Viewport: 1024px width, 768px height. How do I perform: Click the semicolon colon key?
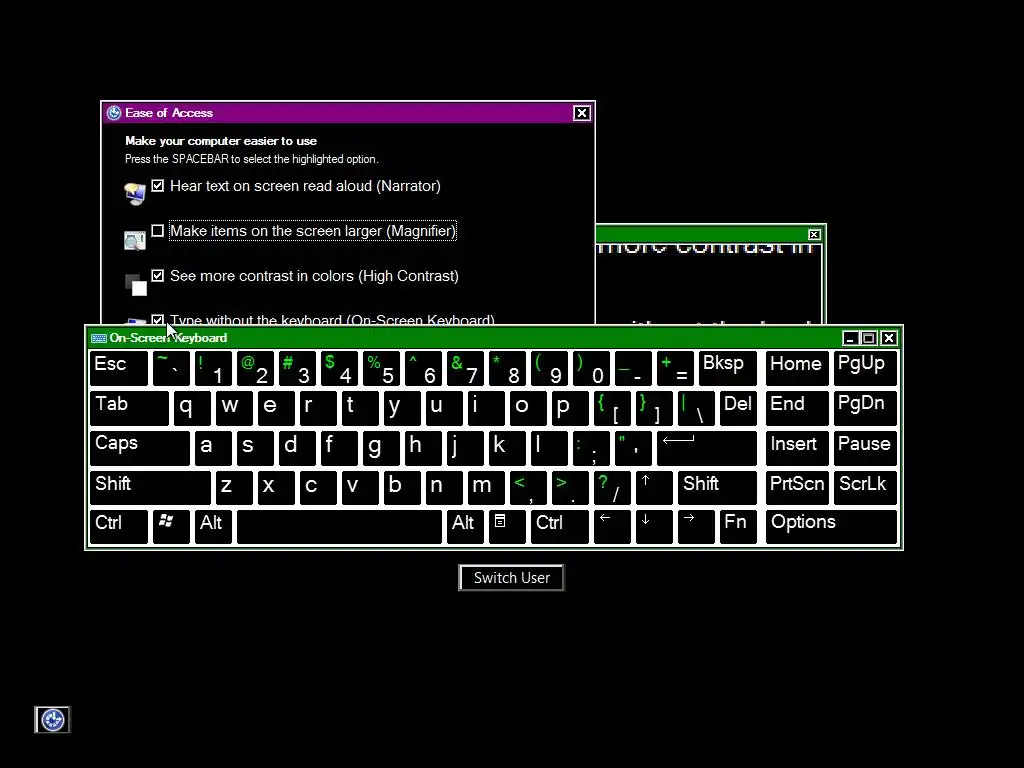[x=591, y=448]
